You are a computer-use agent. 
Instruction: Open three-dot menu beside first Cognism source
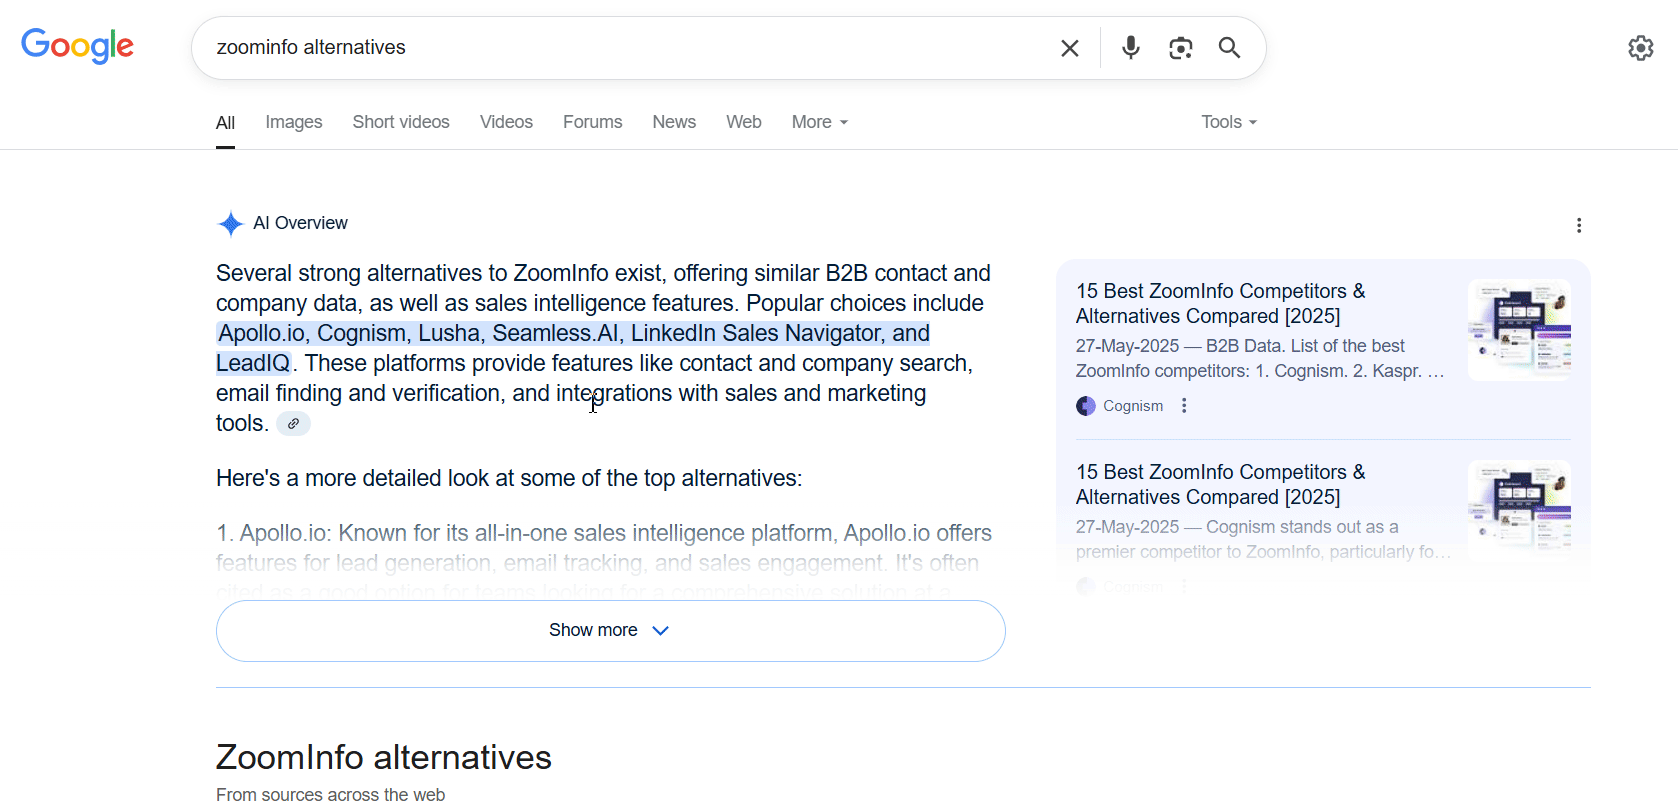coord(1184,406)
